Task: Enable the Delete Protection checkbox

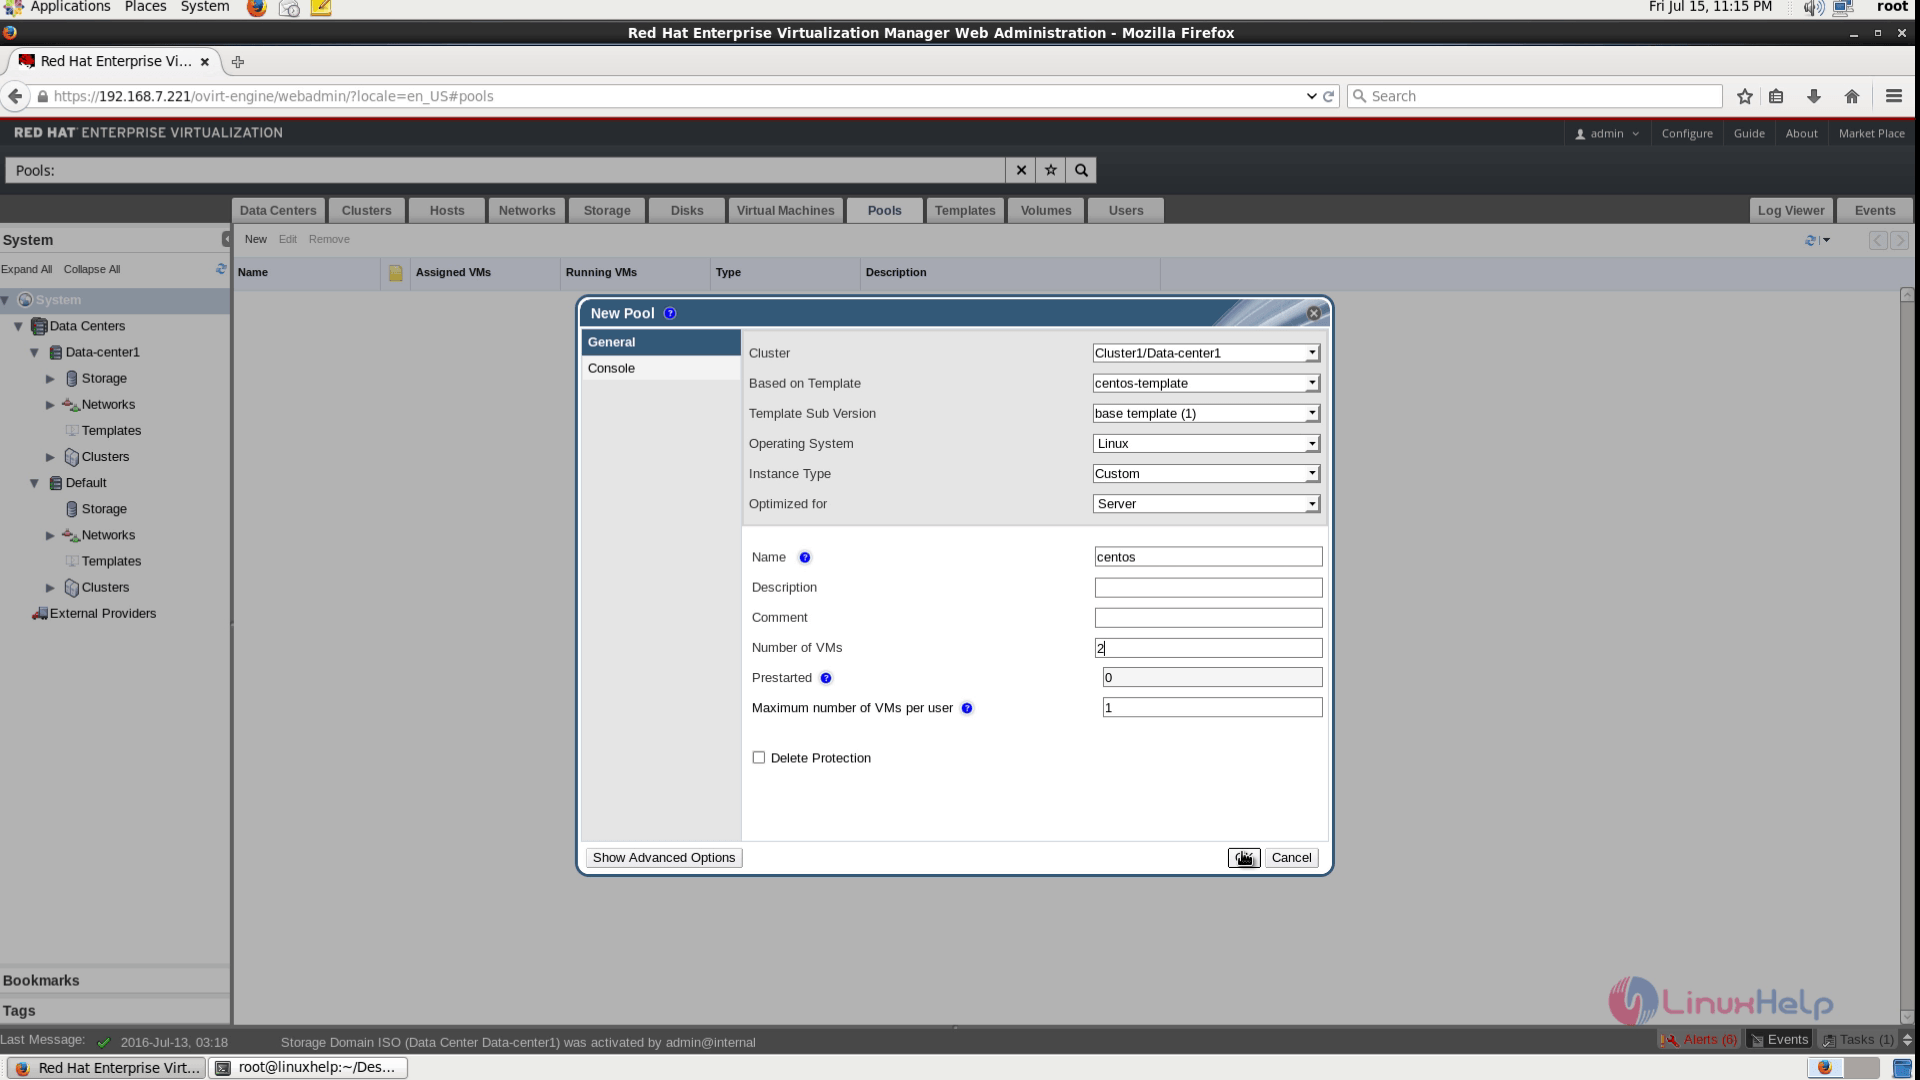Action: [759, 758]
